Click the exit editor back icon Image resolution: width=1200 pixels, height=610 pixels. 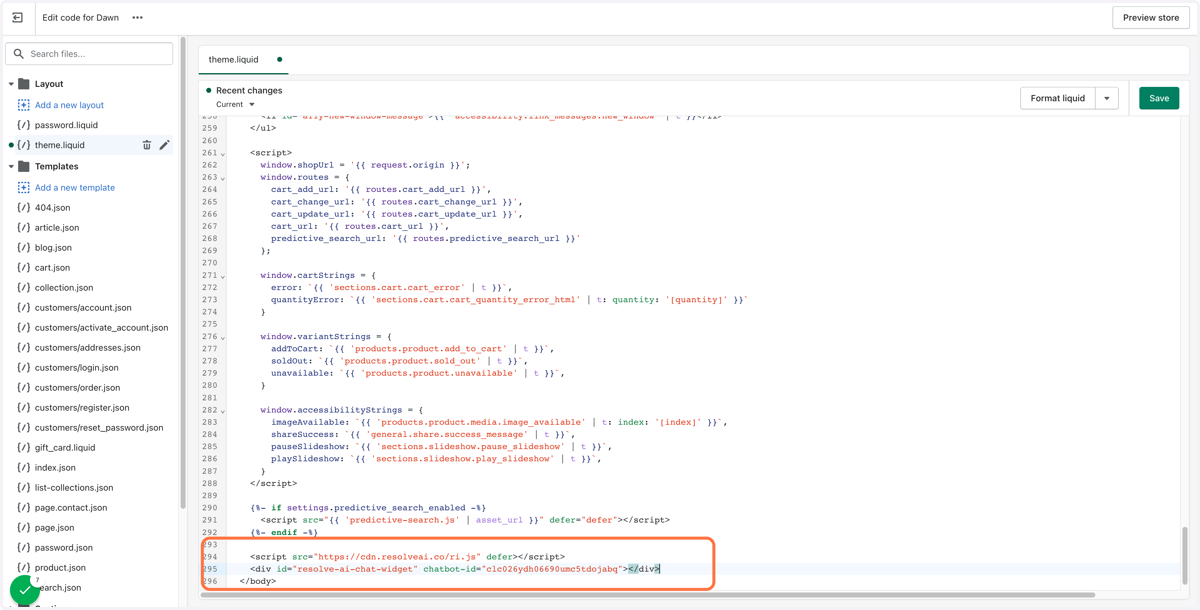point(17,18)
